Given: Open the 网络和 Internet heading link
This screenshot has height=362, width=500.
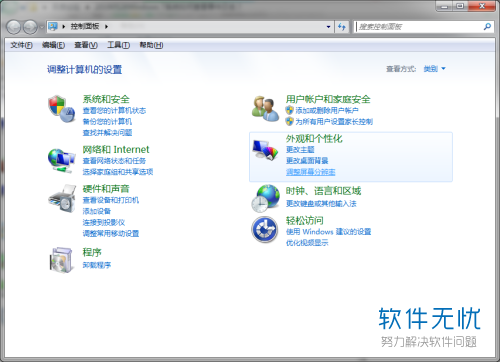Looking at the screenshot, I should pyautogui.click(x=116, y=149).
